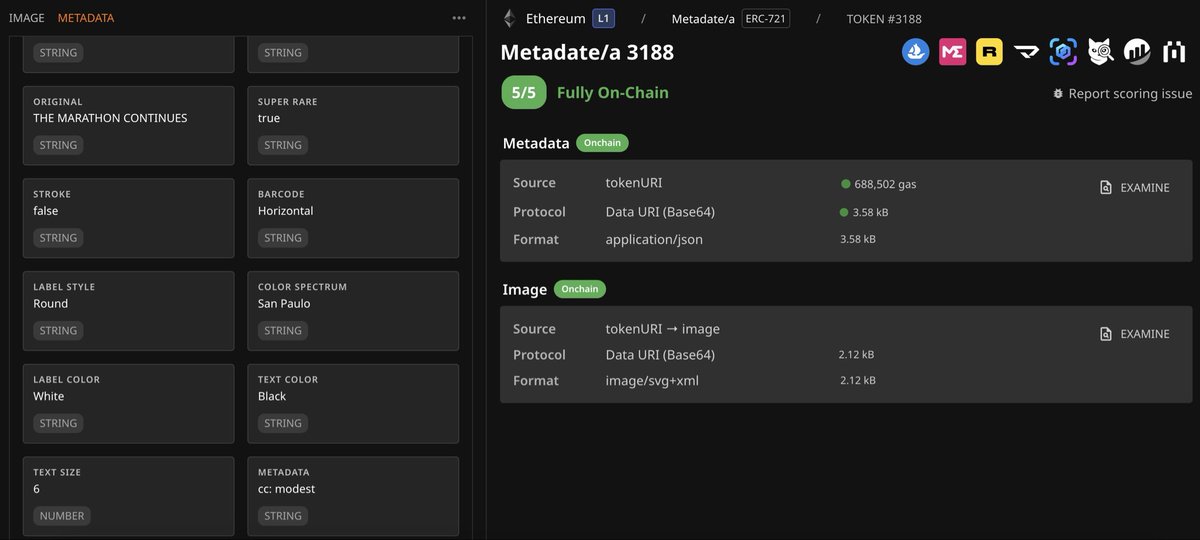Open the OpenSea marketplace icon
This screenshot has height=540, width=1200.
(915, 52)
